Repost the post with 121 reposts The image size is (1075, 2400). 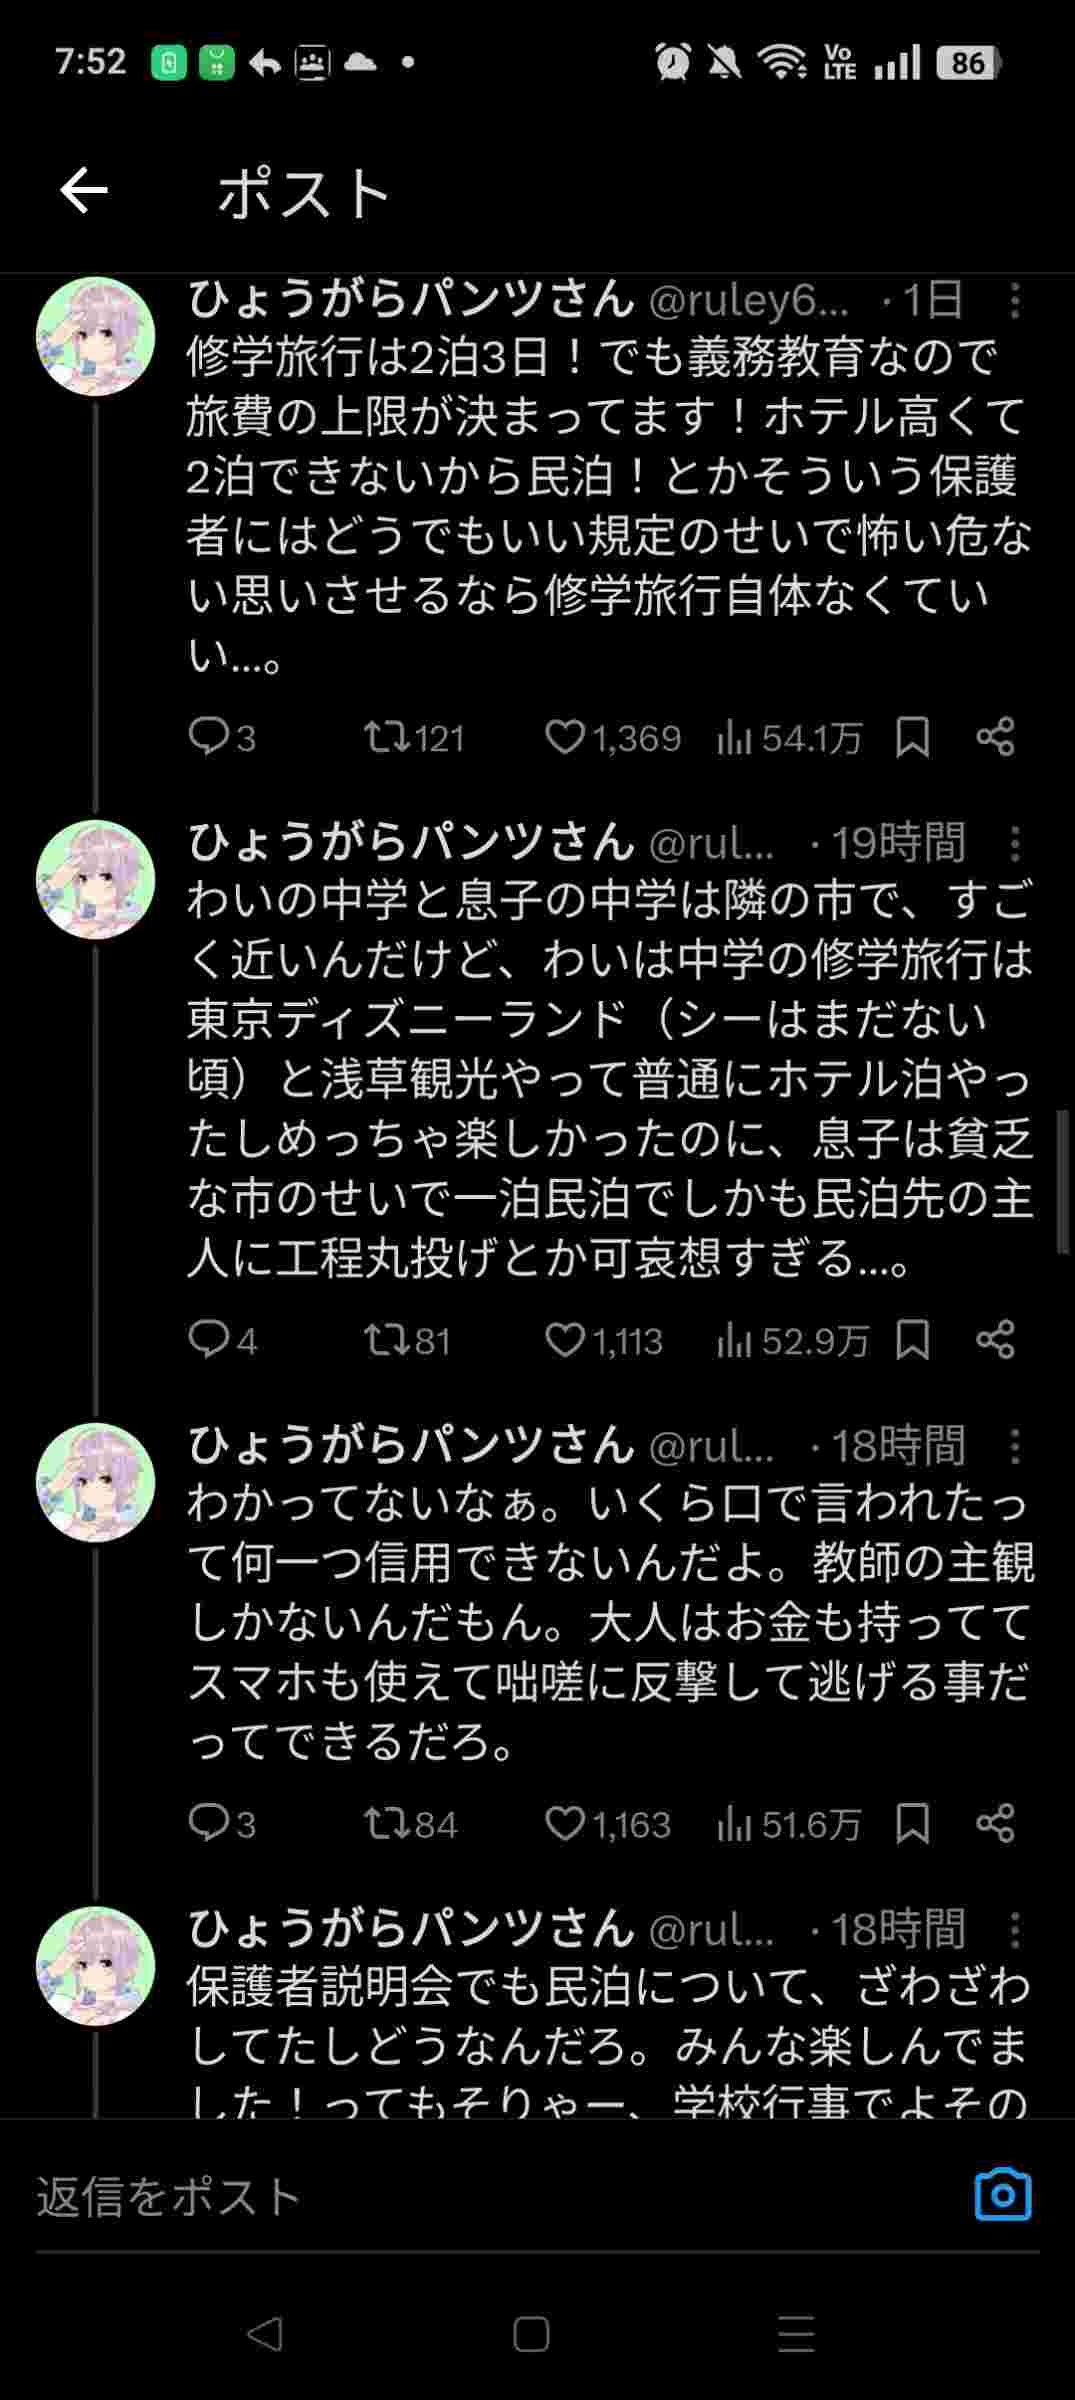pyautogui.click(x=386, y=738)
